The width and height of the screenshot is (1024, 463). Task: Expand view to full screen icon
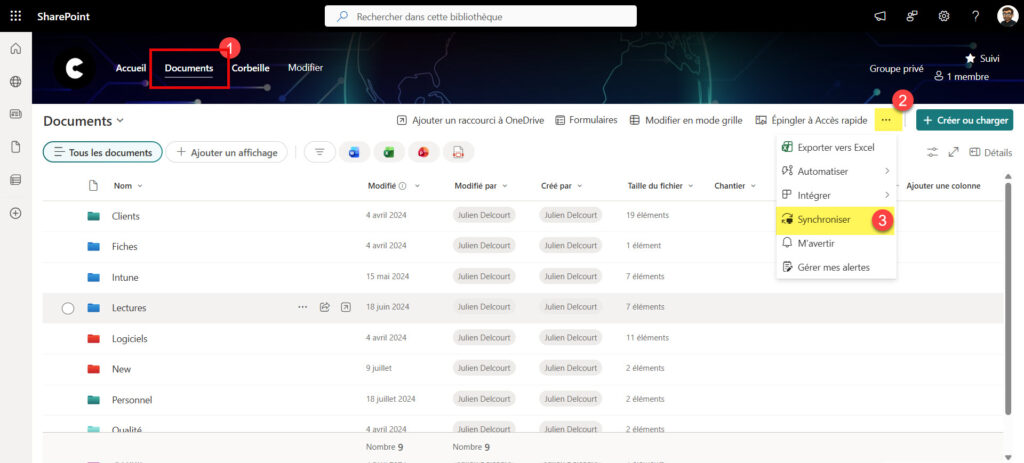tap(953, 152)
